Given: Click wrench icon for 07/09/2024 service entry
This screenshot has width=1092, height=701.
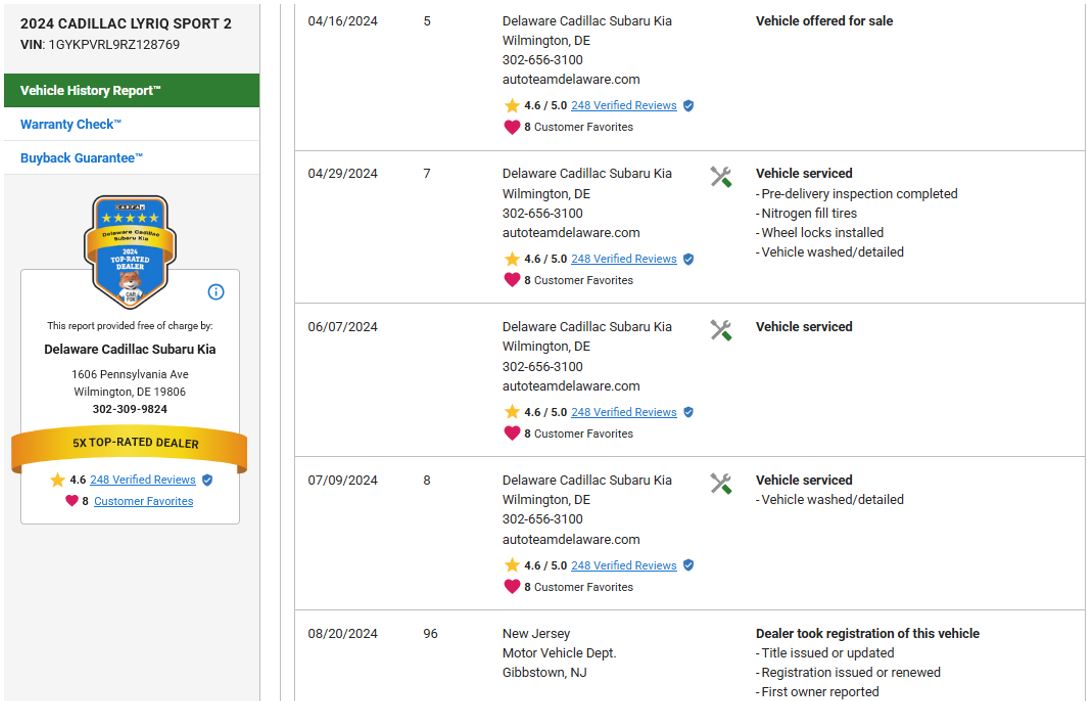Looking at the screenshot, I should 720,484.
